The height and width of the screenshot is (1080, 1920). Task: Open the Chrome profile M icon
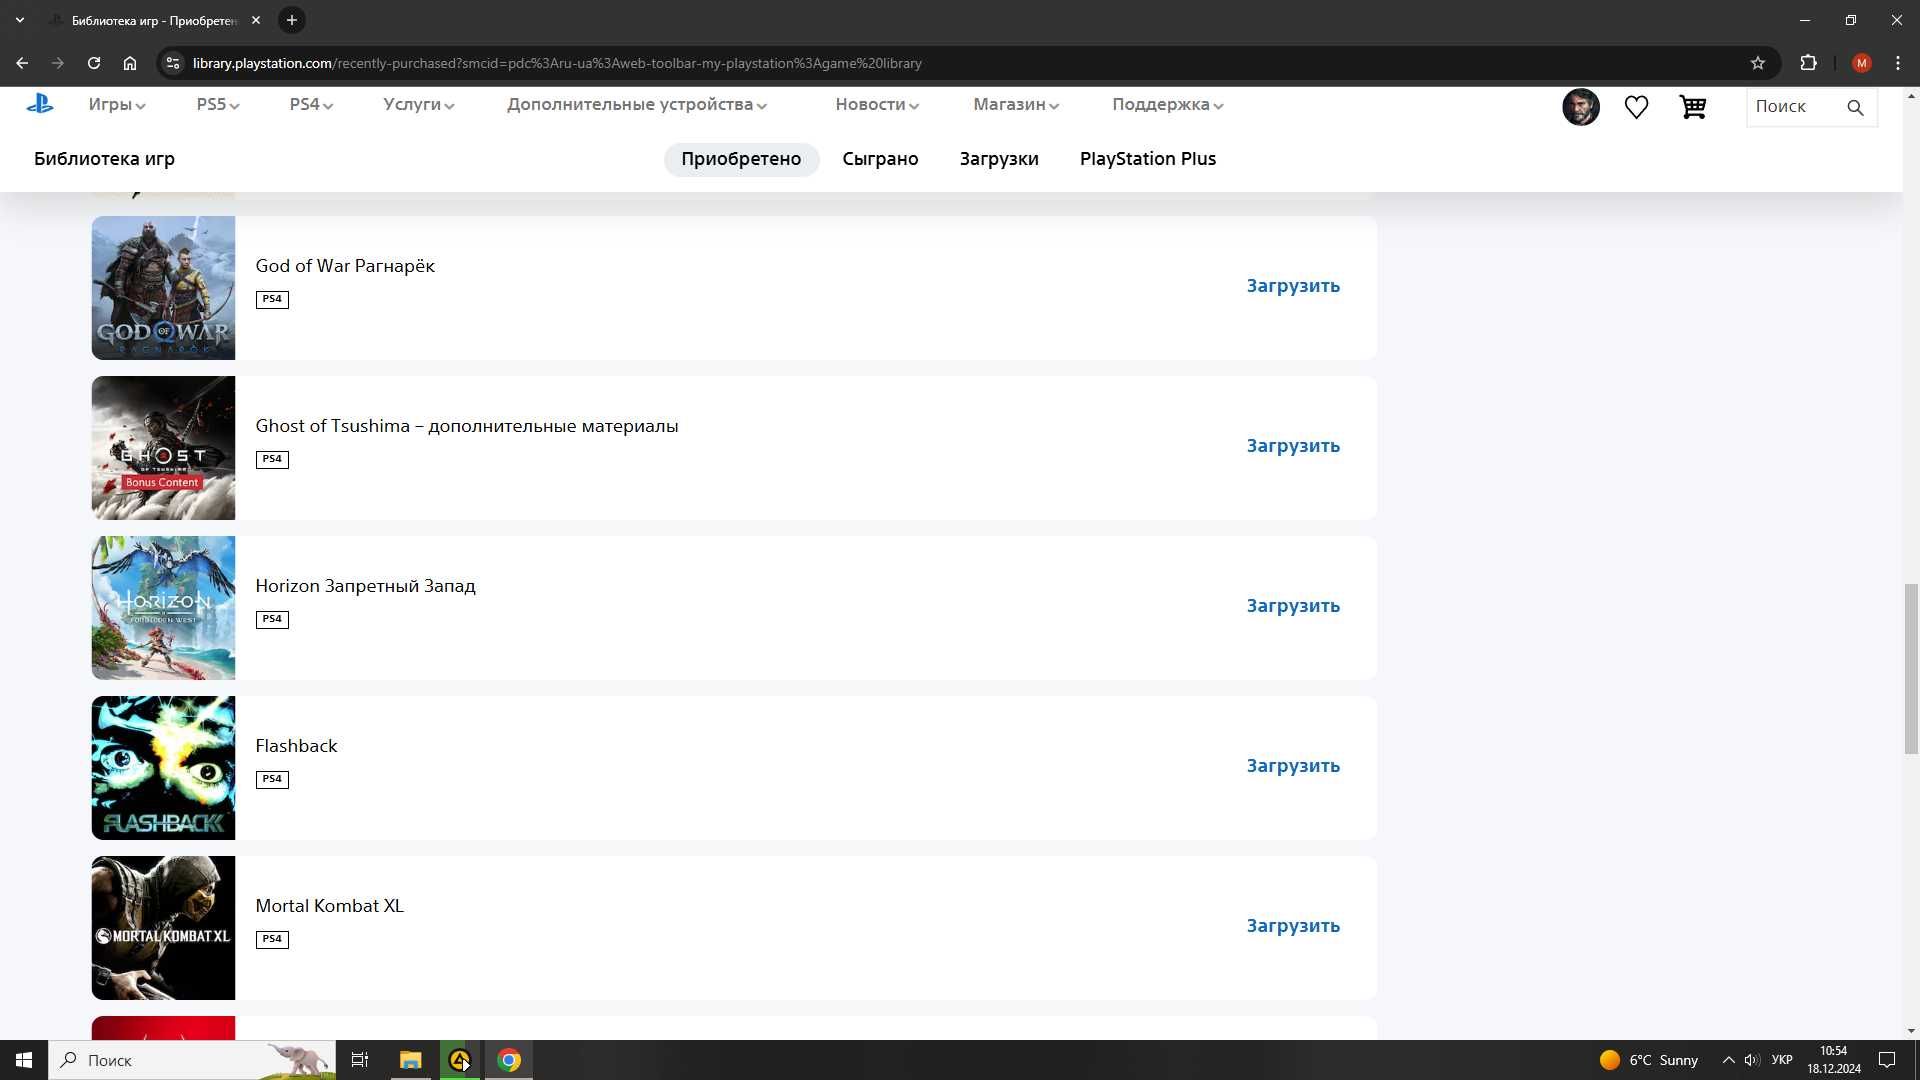1861,63
